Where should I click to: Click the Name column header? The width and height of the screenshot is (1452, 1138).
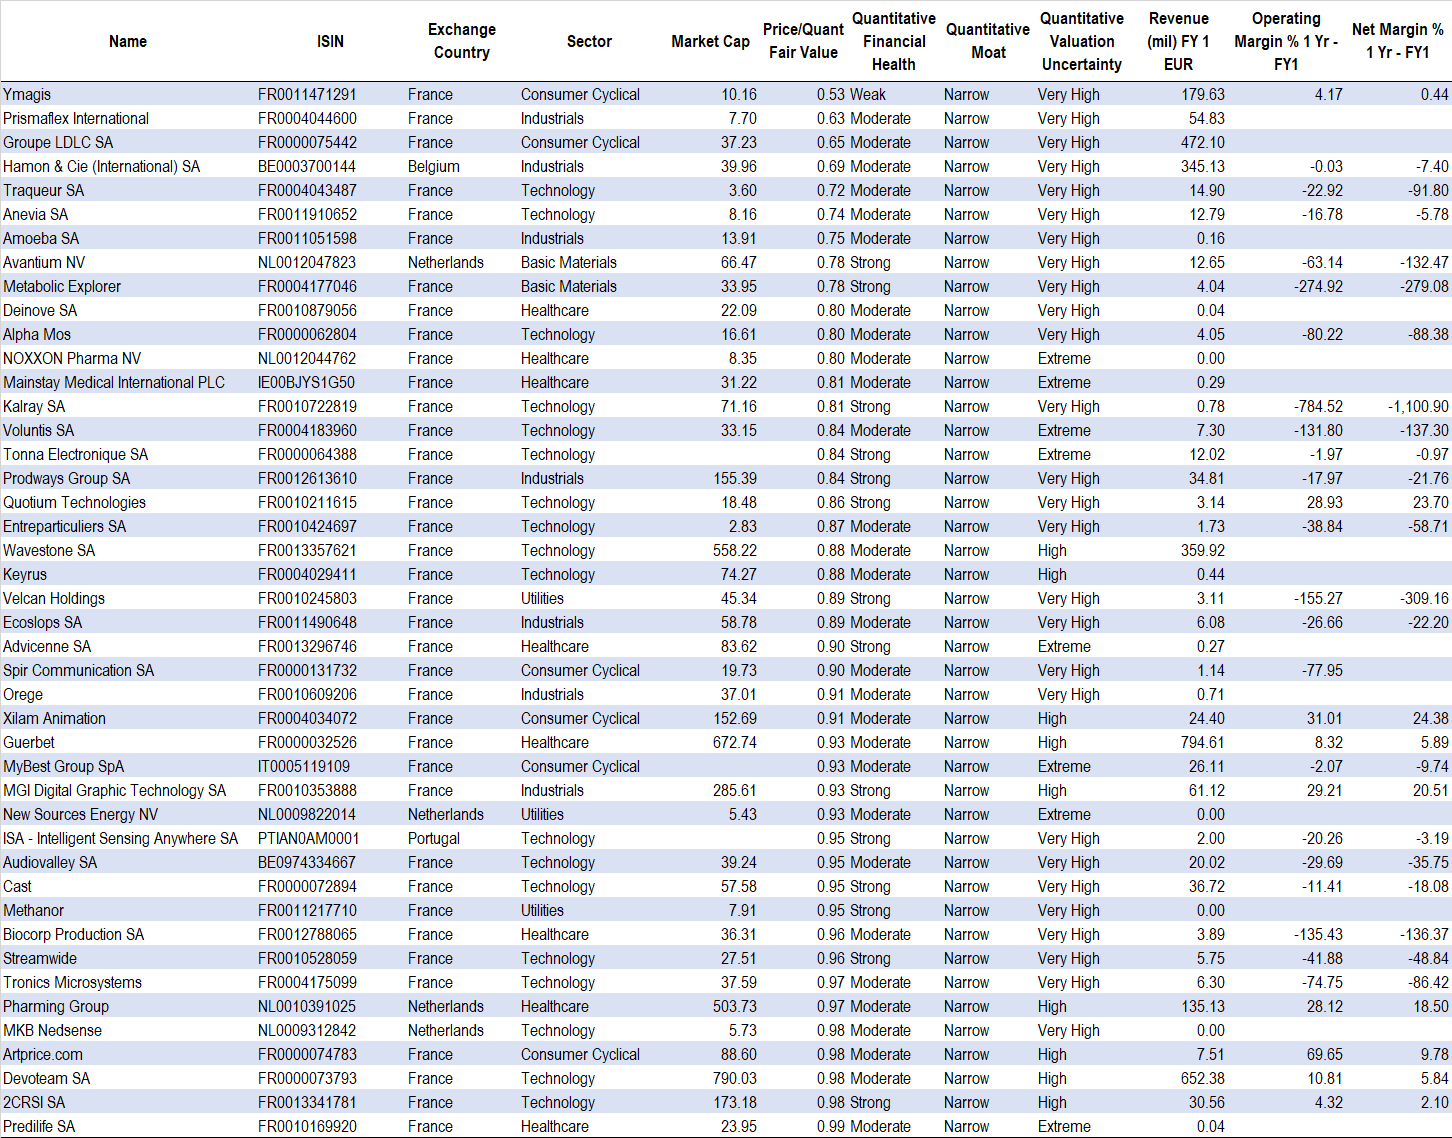[x=128, y=41]
